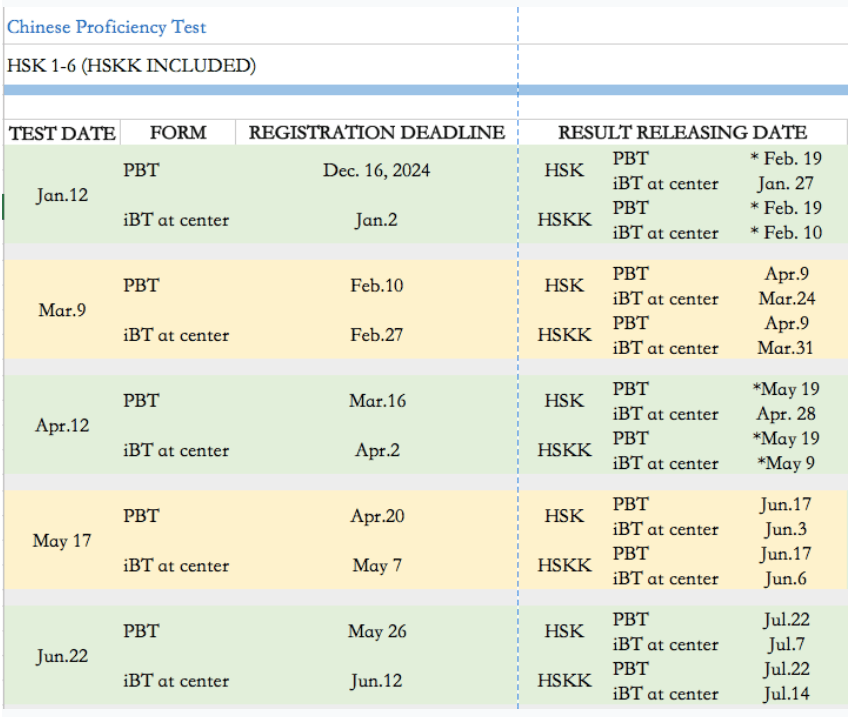This screenshot has width=851, height=717.
Task: Click the Jun.22 test date cell
Action: [62, 656]
